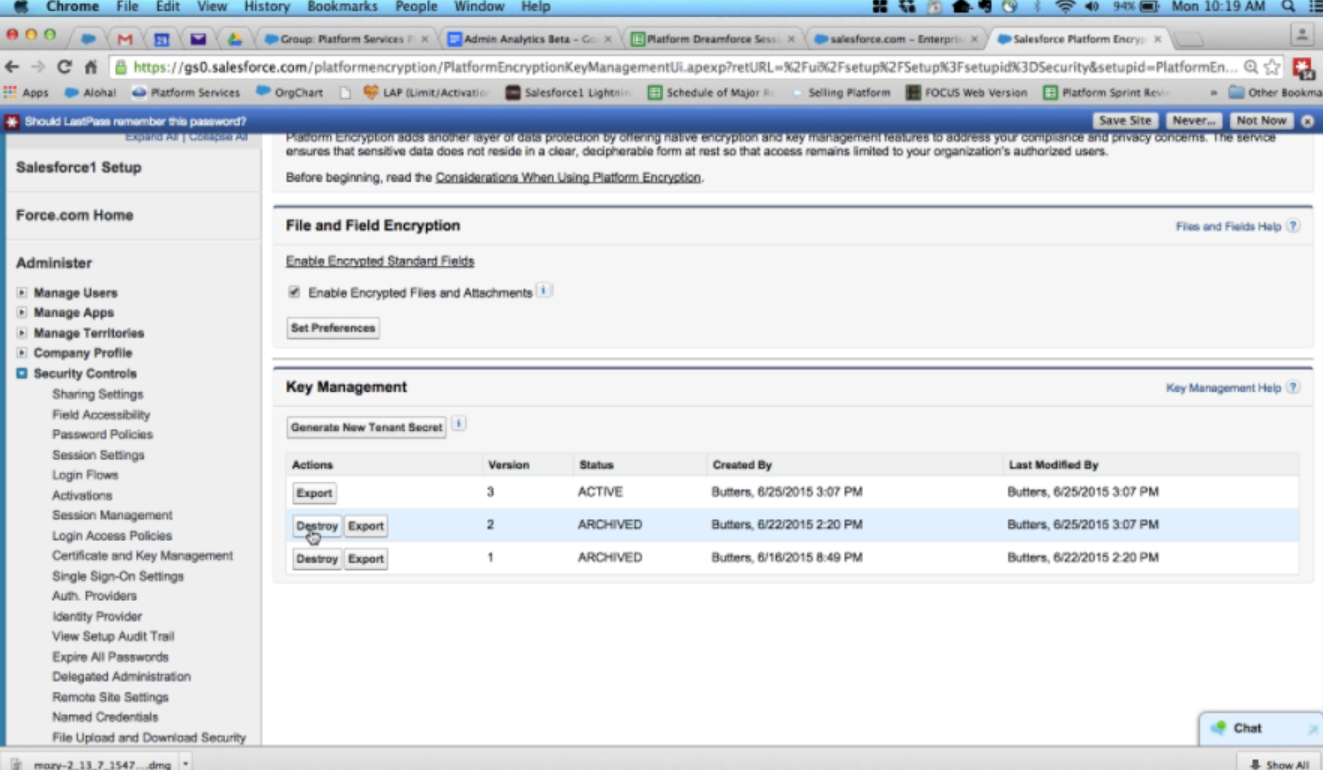
Task: Open the Other Bookmarks folder
Action: [x=1274, y=92]
